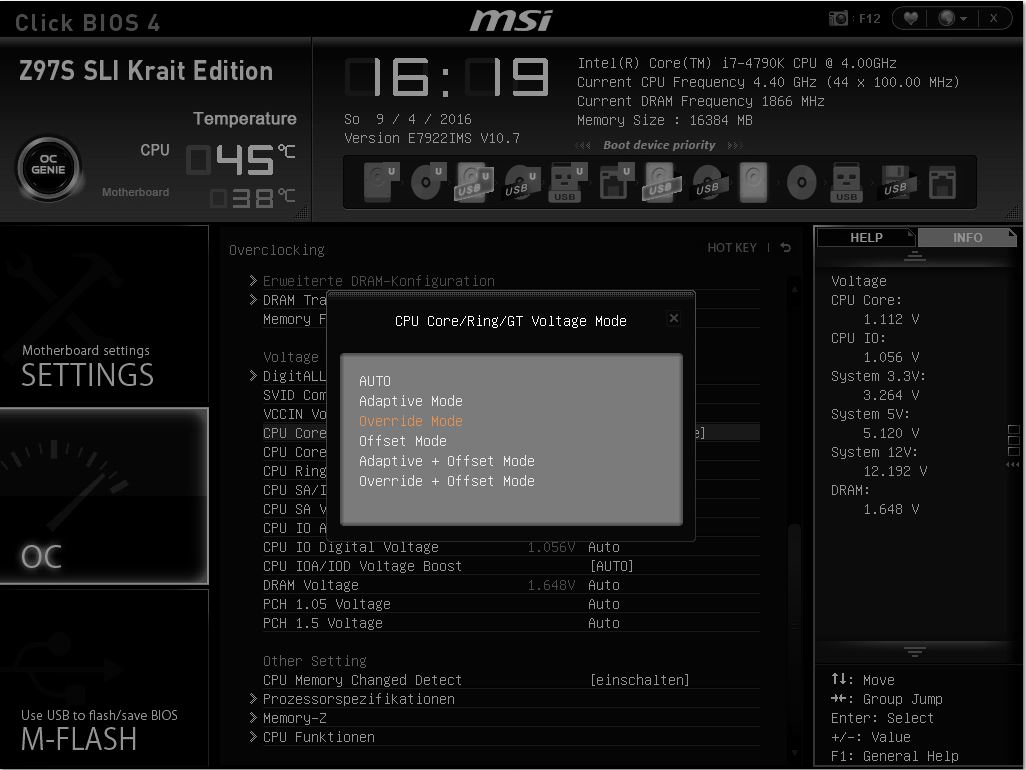
Task: Switch to the HELP tab
Action: click(x=866, y=237)
